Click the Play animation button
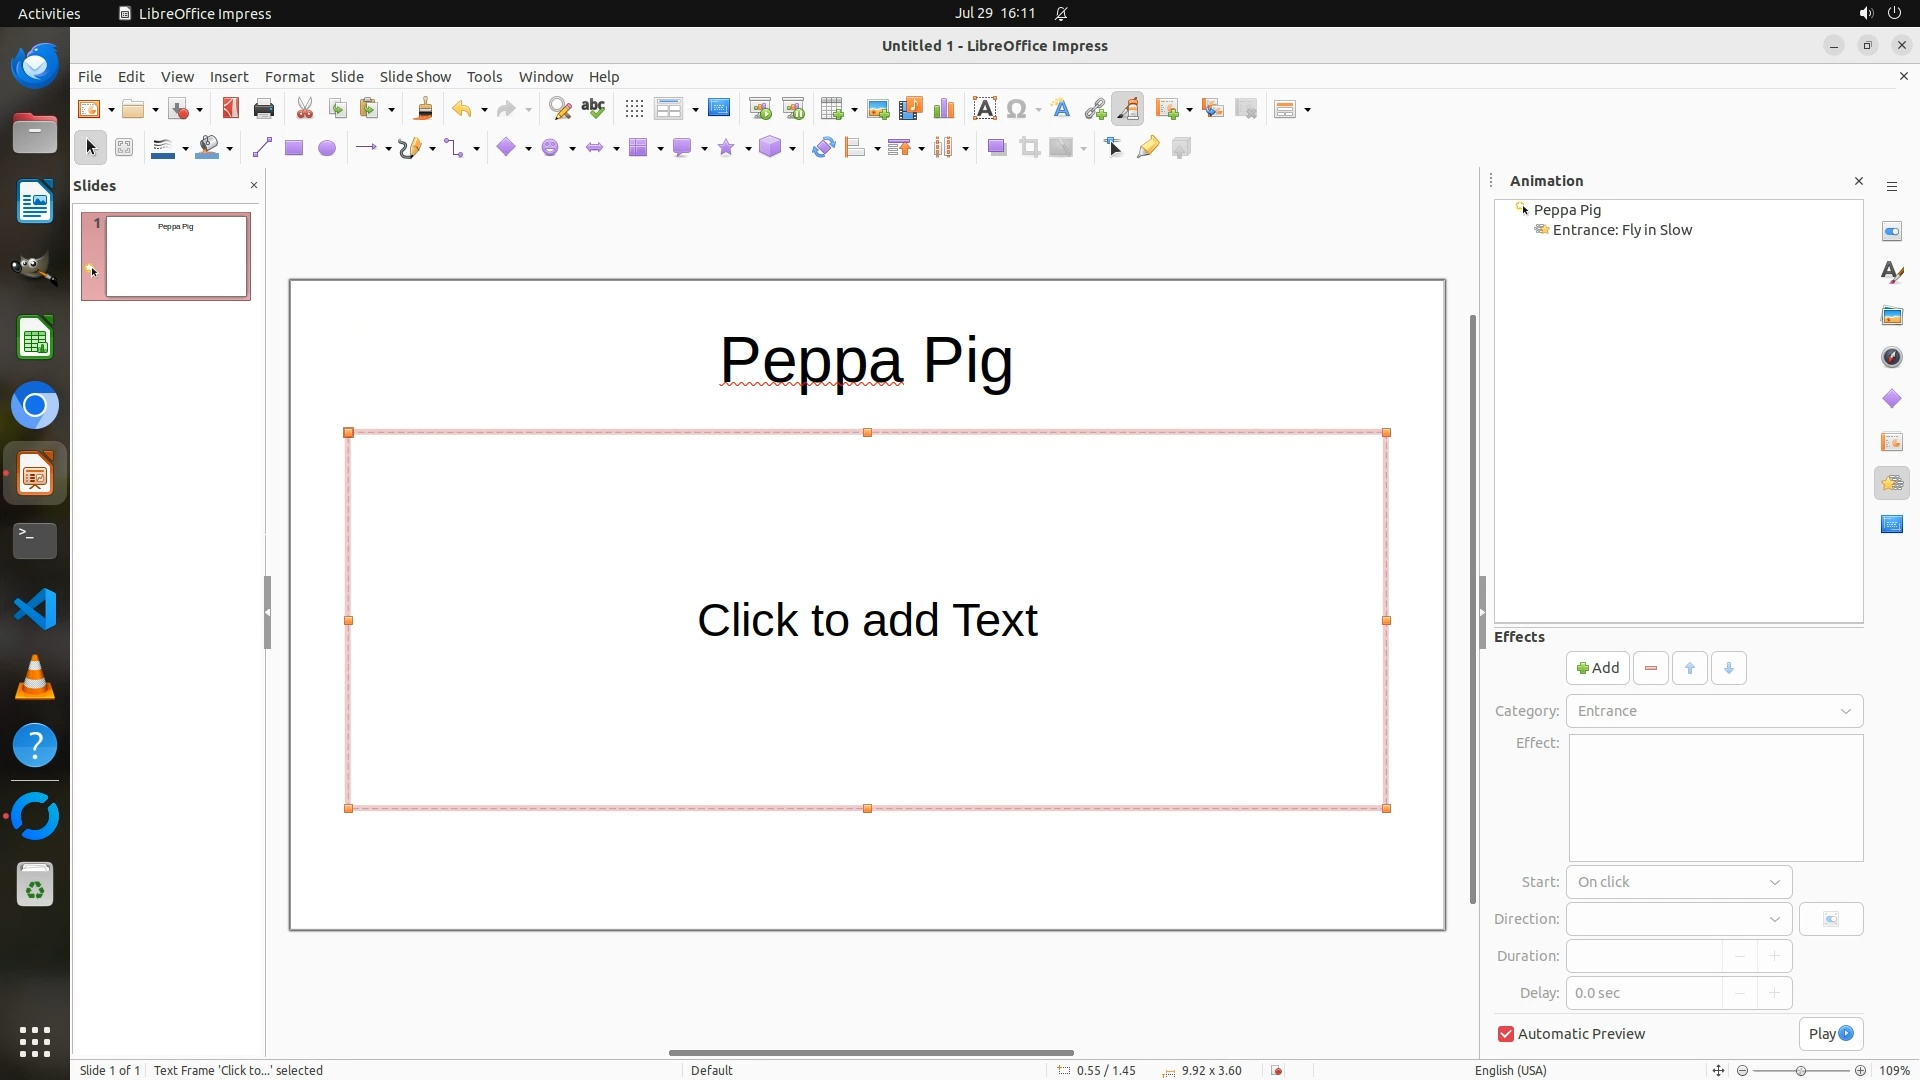 coord(1830,1034)
